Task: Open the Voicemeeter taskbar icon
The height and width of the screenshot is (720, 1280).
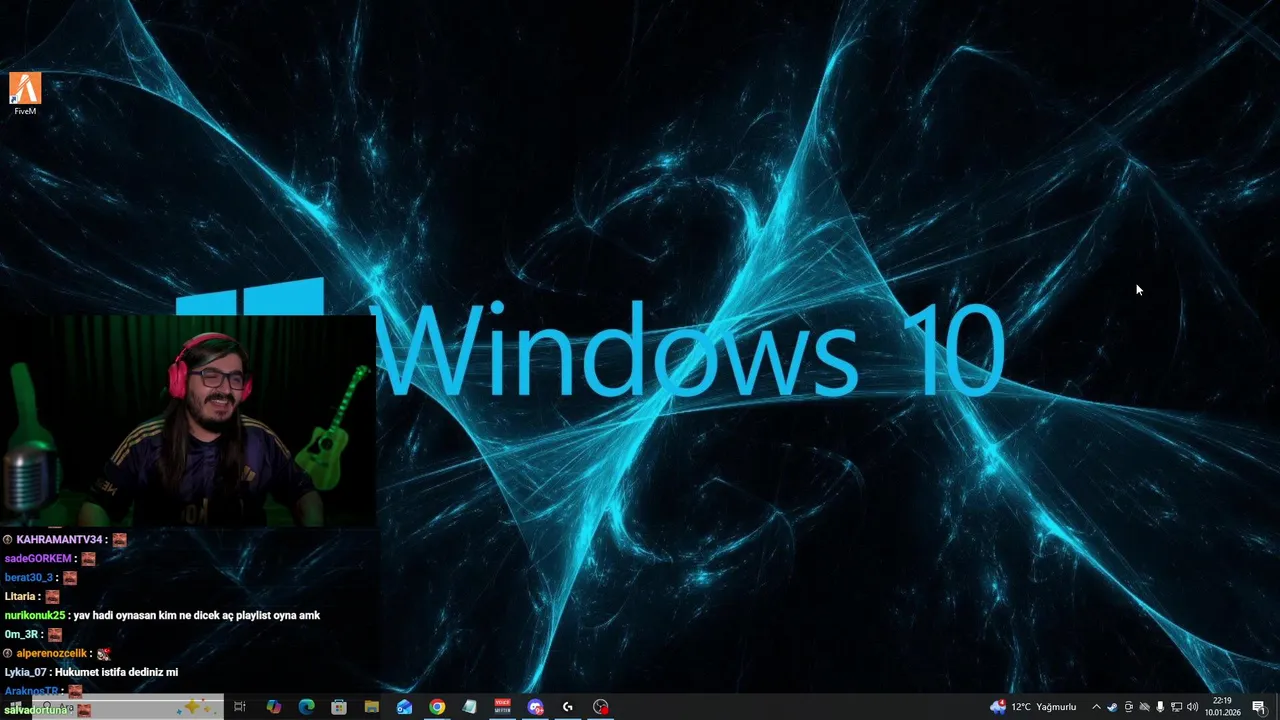Action: (502, 707)
